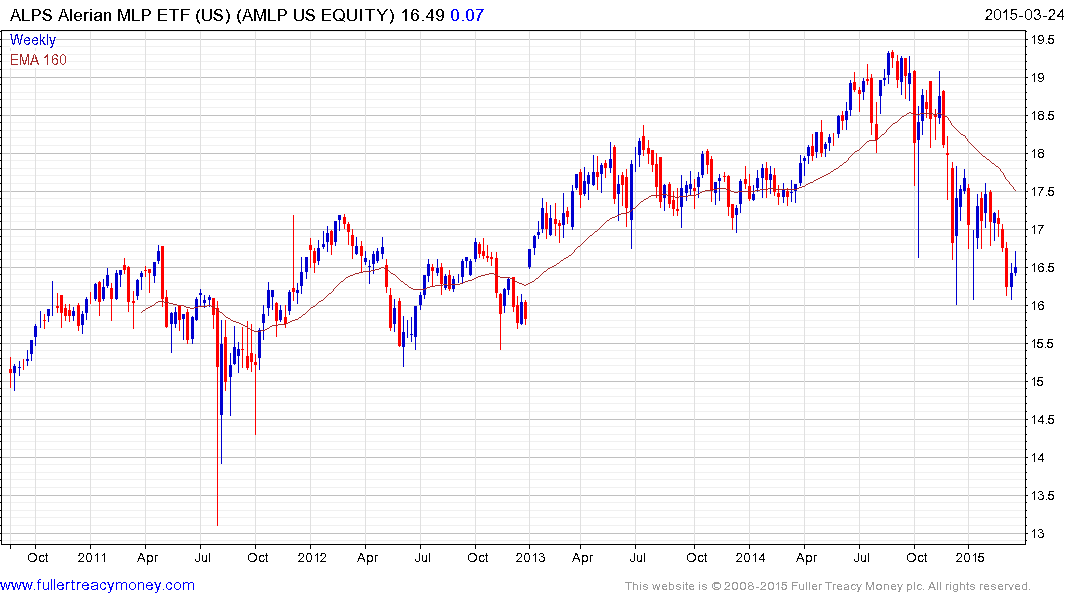Click the blue price change 0.07
The image size is (1075, 600).
tap(467, 15)
